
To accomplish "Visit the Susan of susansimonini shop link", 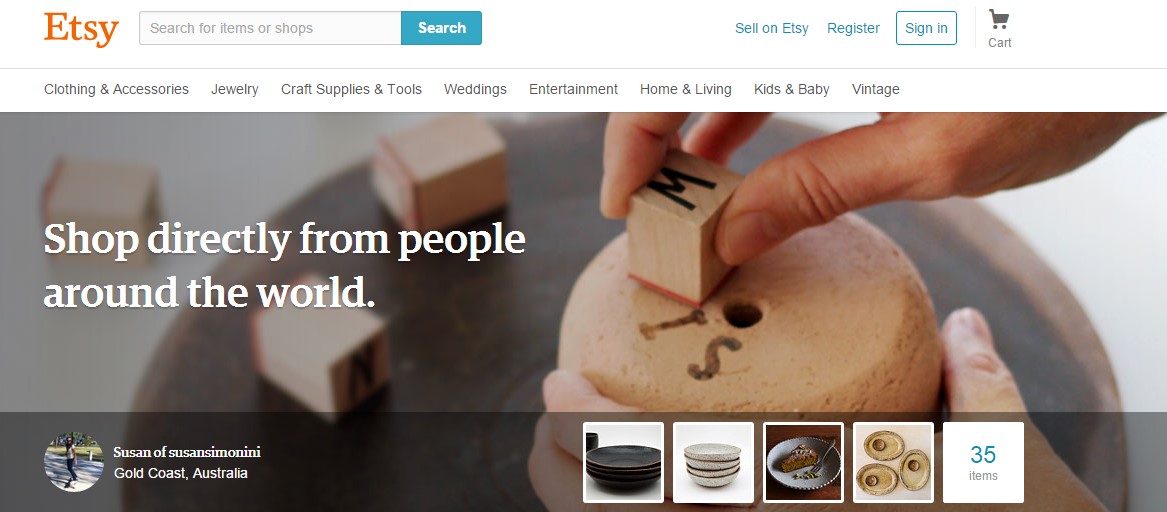I will click(187, 452).
